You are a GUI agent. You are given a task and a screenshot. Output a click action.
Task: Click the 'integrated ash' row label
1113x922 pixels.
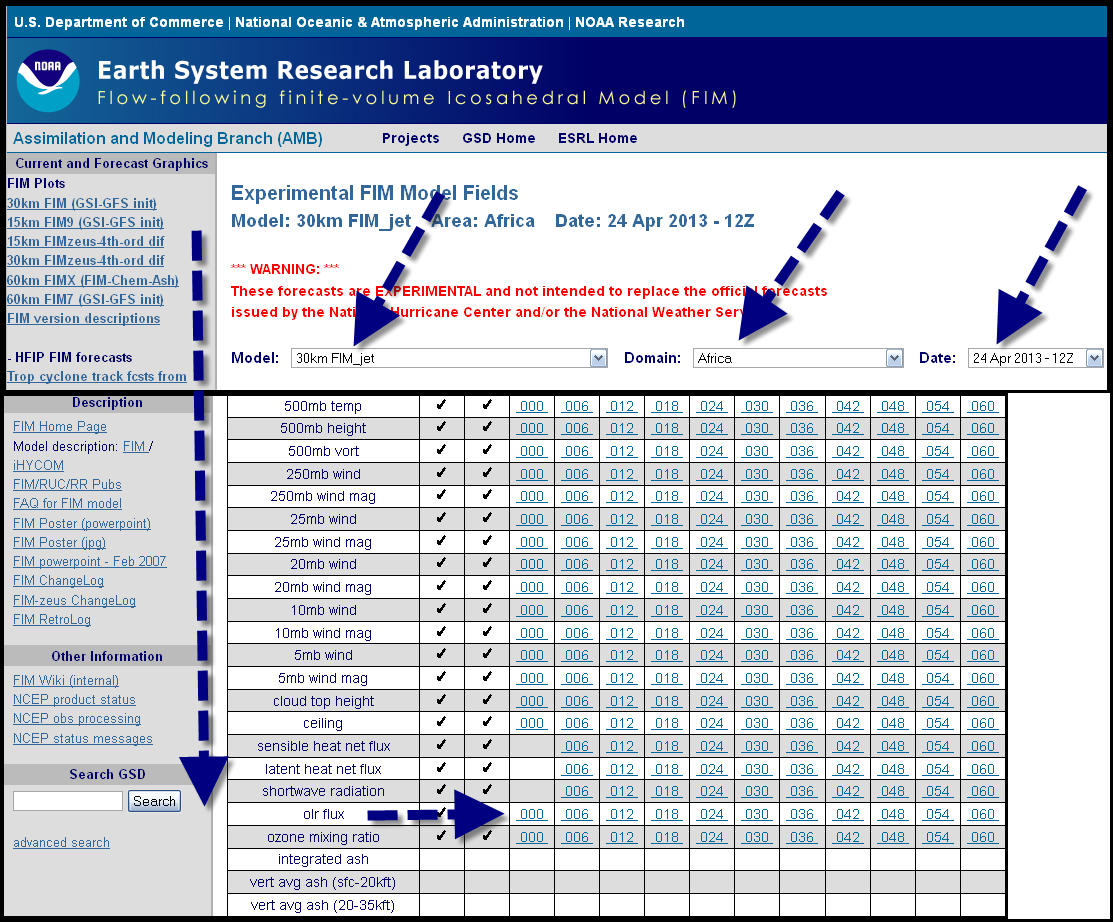(x=323, y=860)
